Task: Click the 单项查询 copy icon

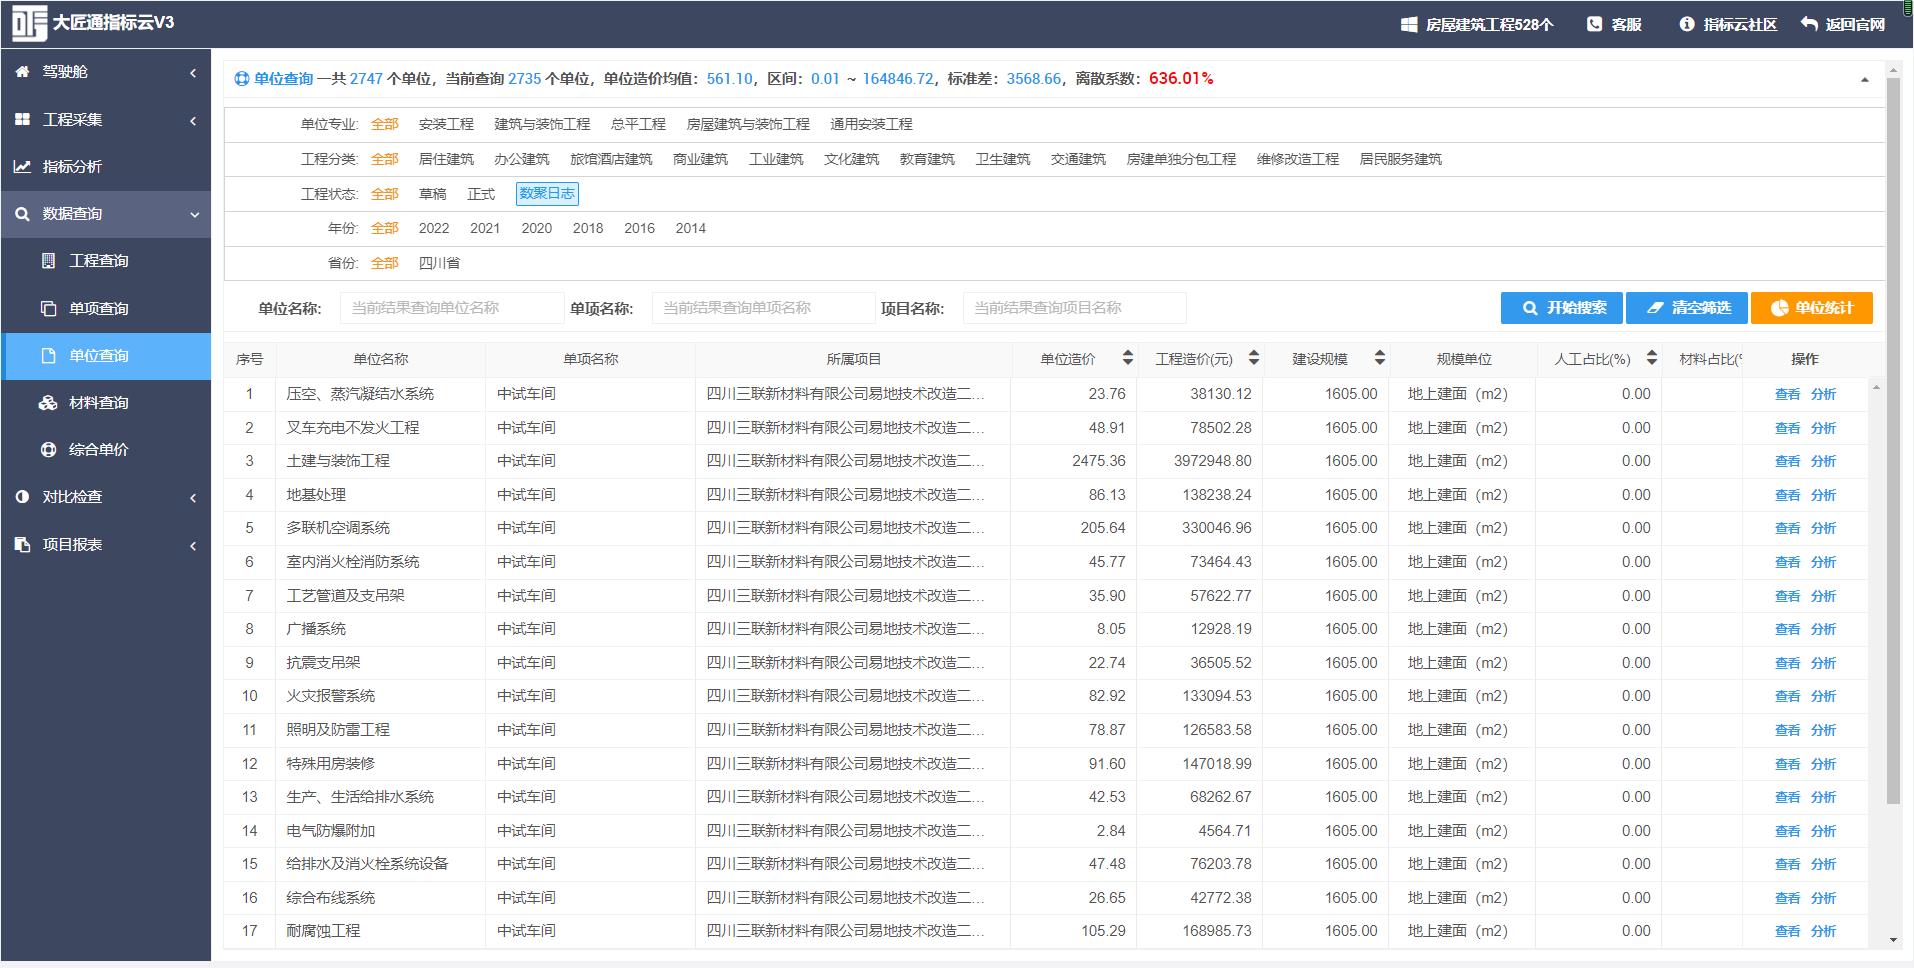Action: [x=48, y=308]
